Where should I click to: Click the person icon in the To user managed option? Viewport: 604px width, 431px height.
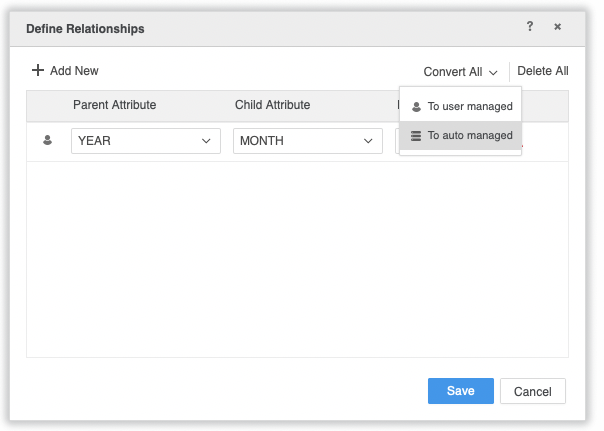coord(416,106)
